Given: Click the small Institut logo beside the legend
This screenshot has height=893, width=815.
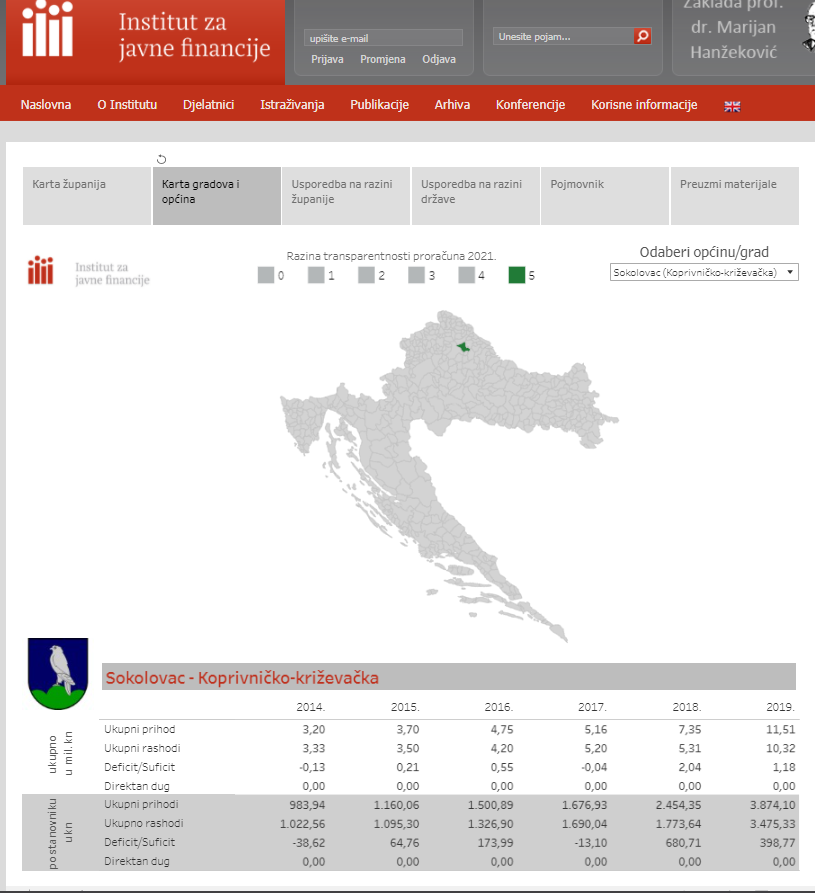Looking at the screenshot, I should coord(89,273).
